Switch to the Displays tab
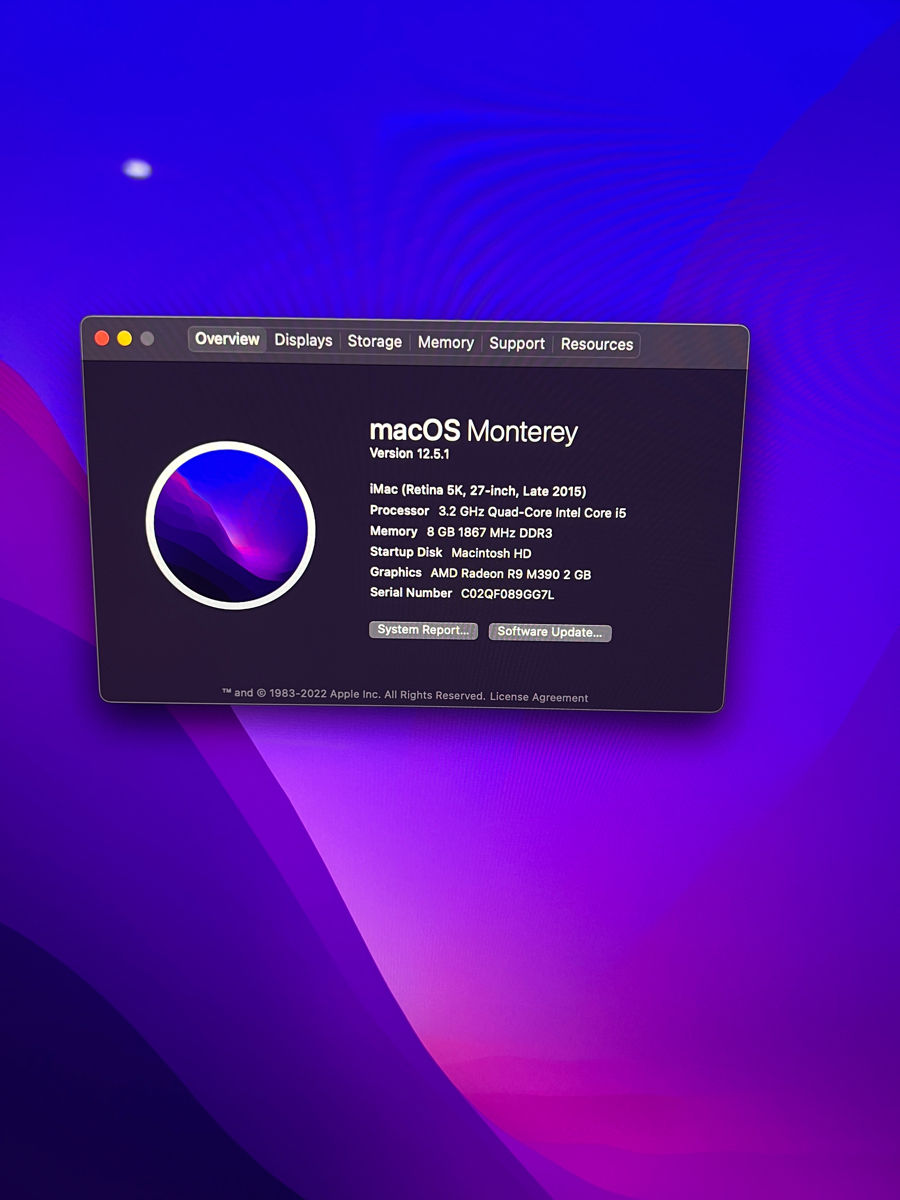The height and width of the screenshot is (1200, 900). point(303,340)
